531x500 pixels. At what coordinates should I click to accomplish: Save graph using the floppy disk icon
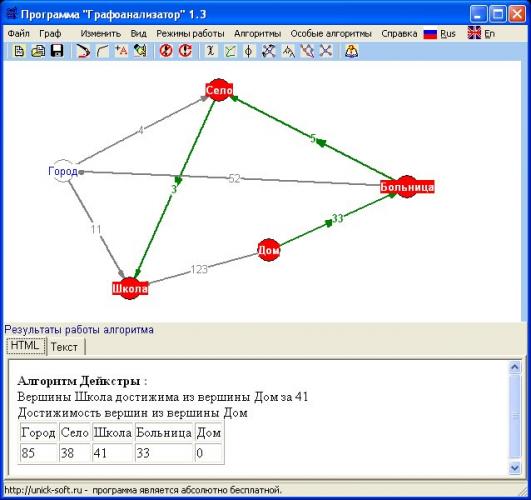pos(57,51)
